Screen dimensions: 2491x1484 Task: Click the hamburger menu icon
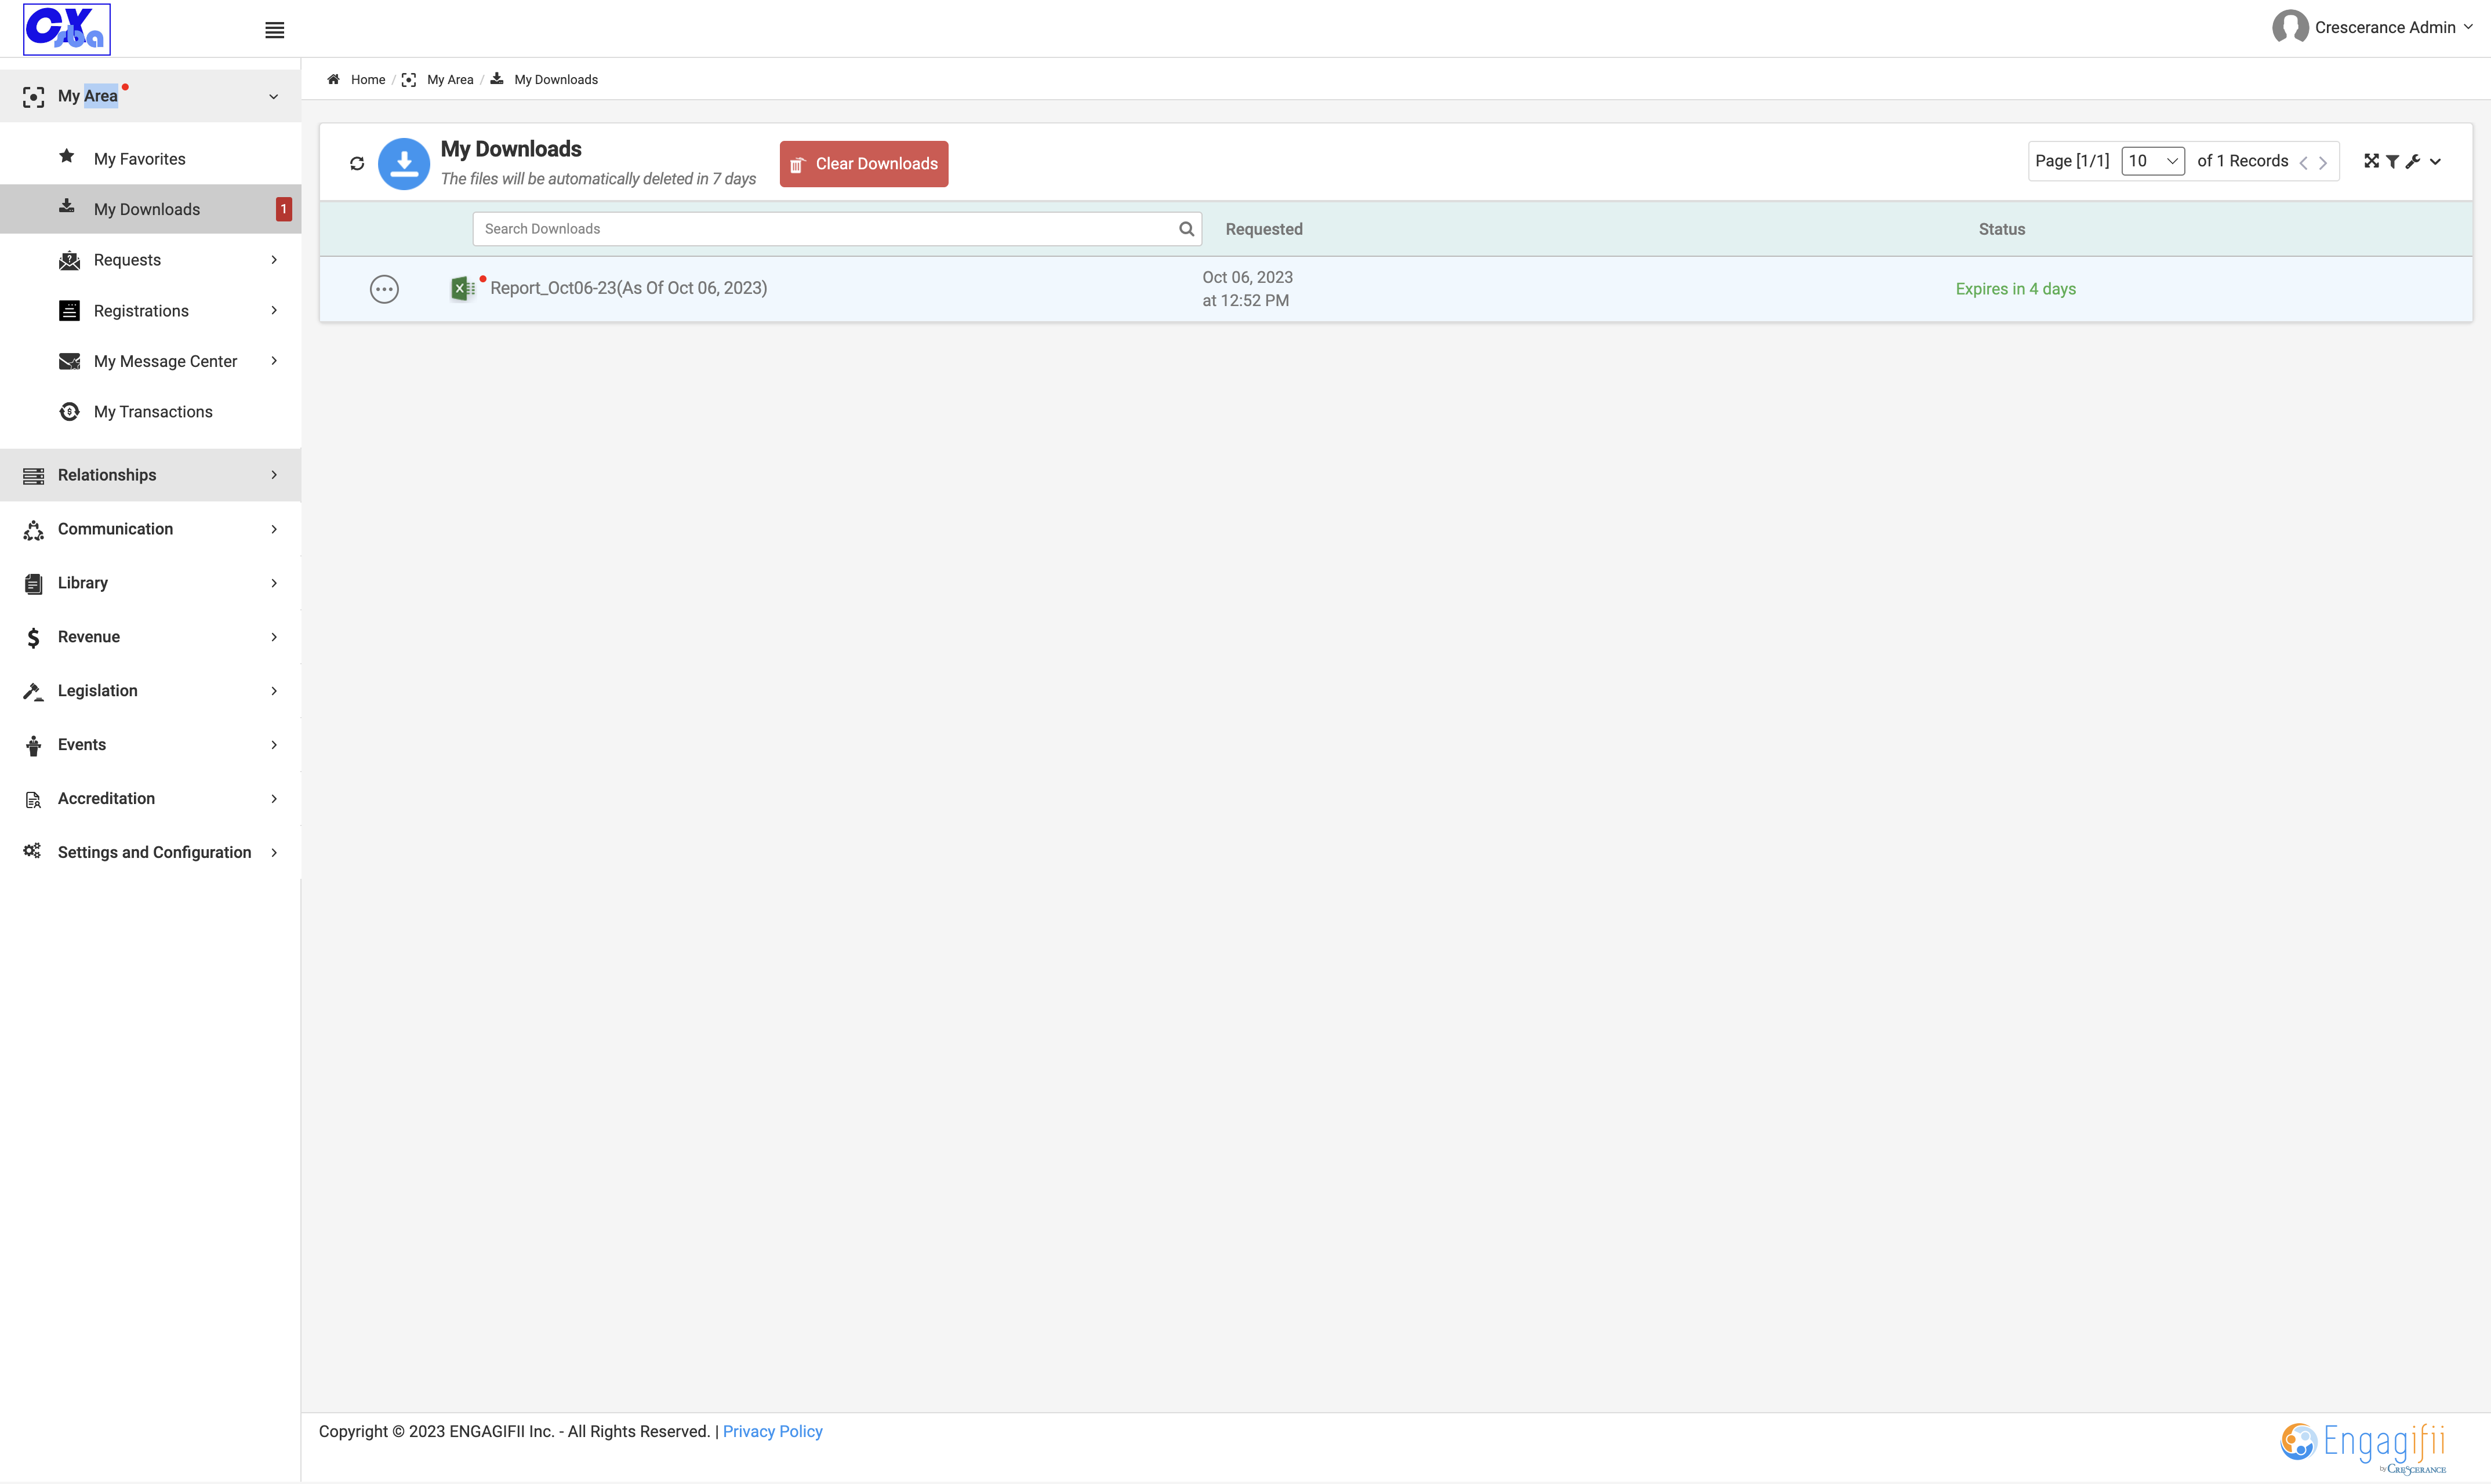[274, 30]
